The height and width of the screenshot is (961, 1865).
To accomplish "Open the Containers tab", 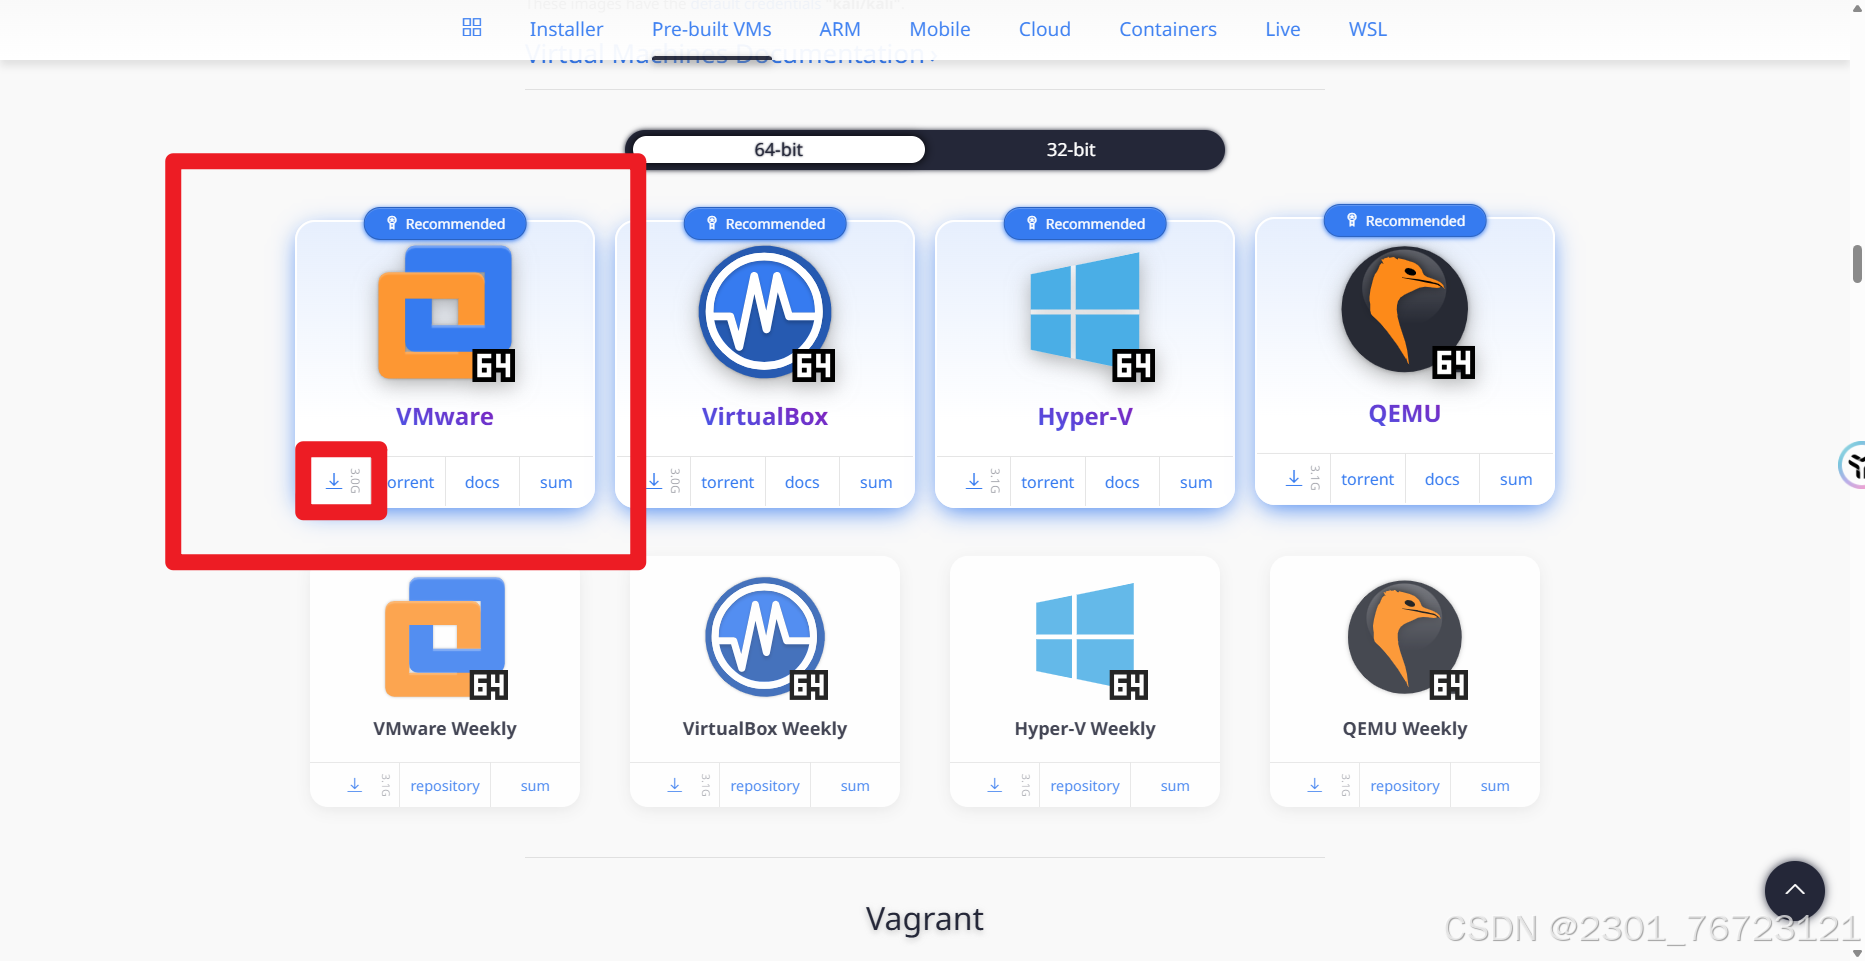I will point(1167,29).
